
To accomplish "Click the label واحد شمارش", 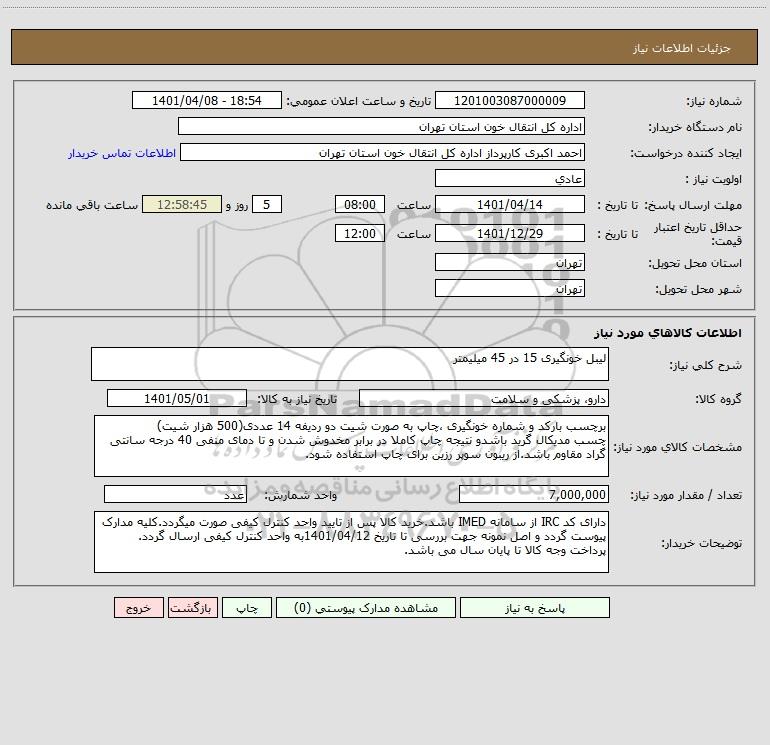I will 302,496.
